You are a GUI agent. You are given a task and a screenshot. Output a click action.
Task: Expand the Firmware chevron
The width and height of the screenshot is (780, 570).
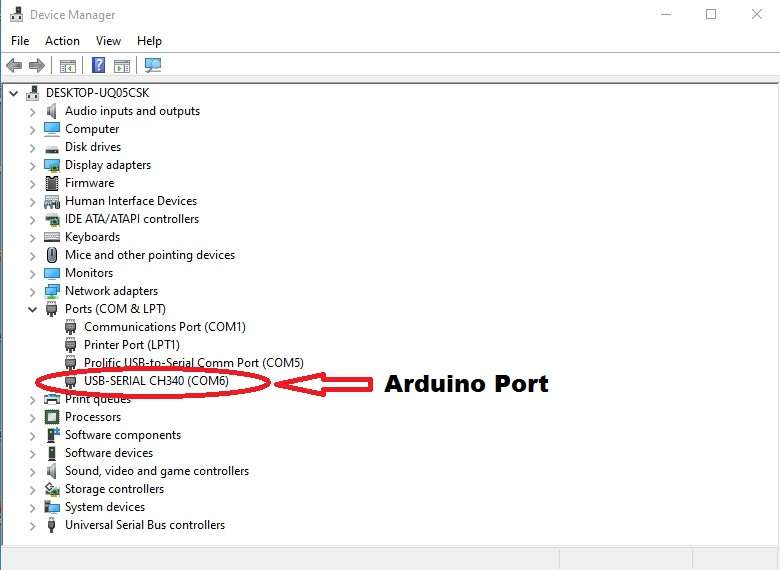pyautogui.click(x=33, y=184)
